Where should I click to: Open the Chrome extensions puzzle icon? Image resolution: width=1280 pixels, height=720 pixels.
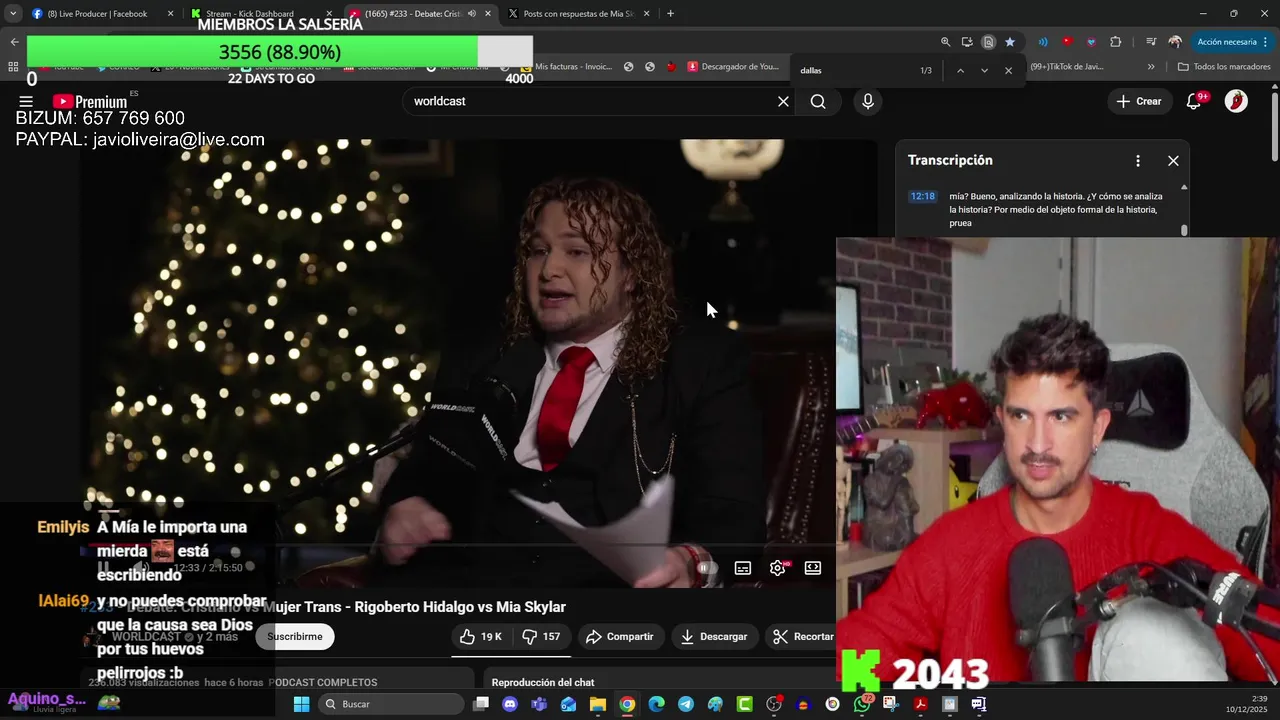[x=1116, y=42]
